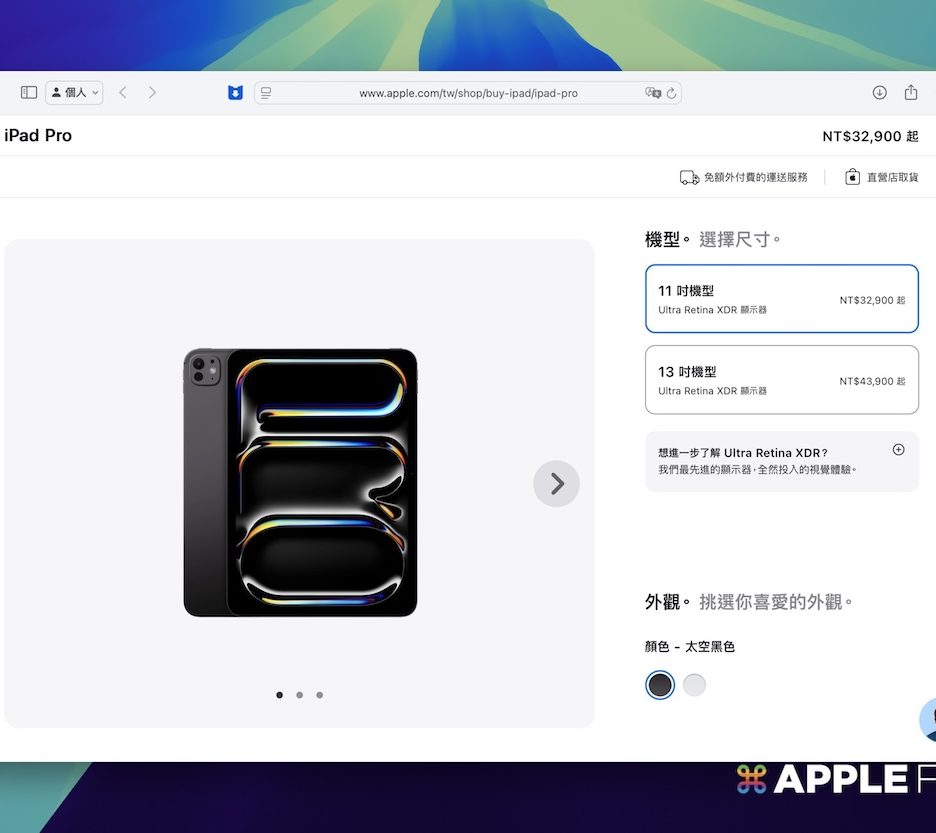
Task: Select the 11 吋機型 option
Action: coord(781,299)
